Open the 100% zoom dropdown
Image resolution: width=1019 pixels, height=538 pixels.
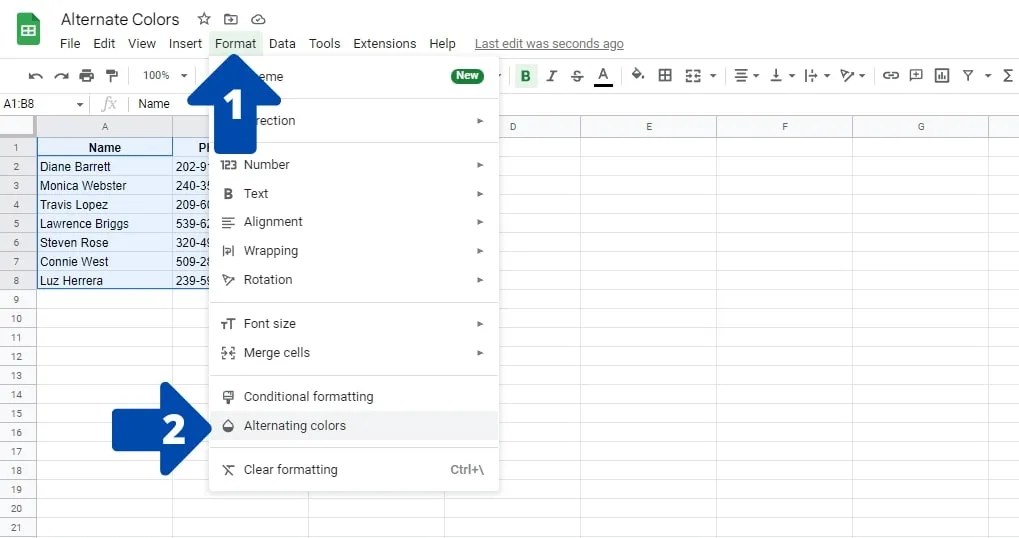[165, 75]
